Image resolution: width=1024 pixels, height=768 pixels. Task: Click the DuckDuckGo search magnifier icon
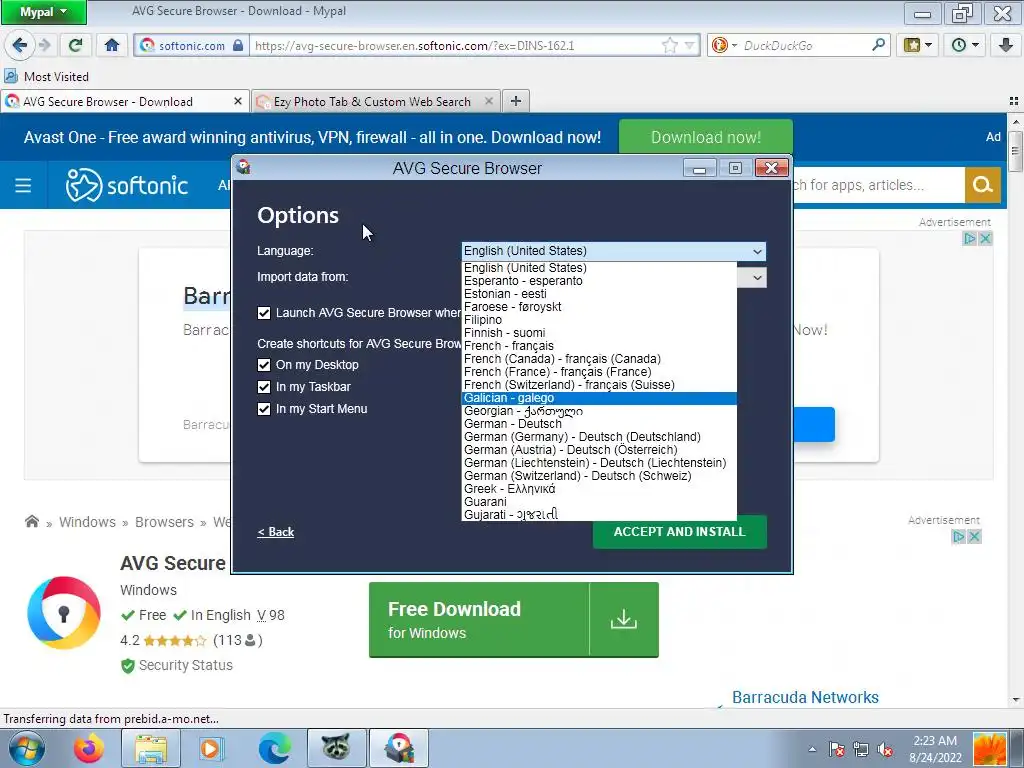pyautogui.click(x=878, y=45)
